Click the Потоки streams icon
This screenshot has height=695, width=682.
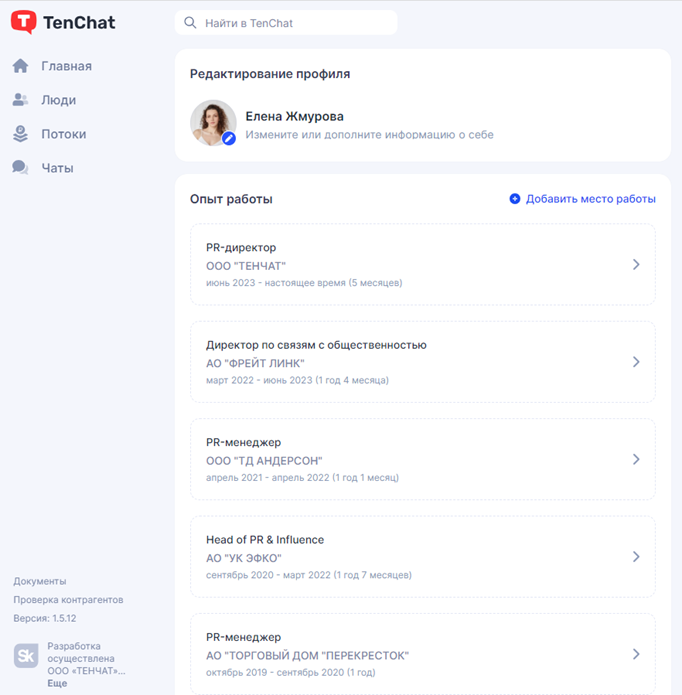(20, 134)
